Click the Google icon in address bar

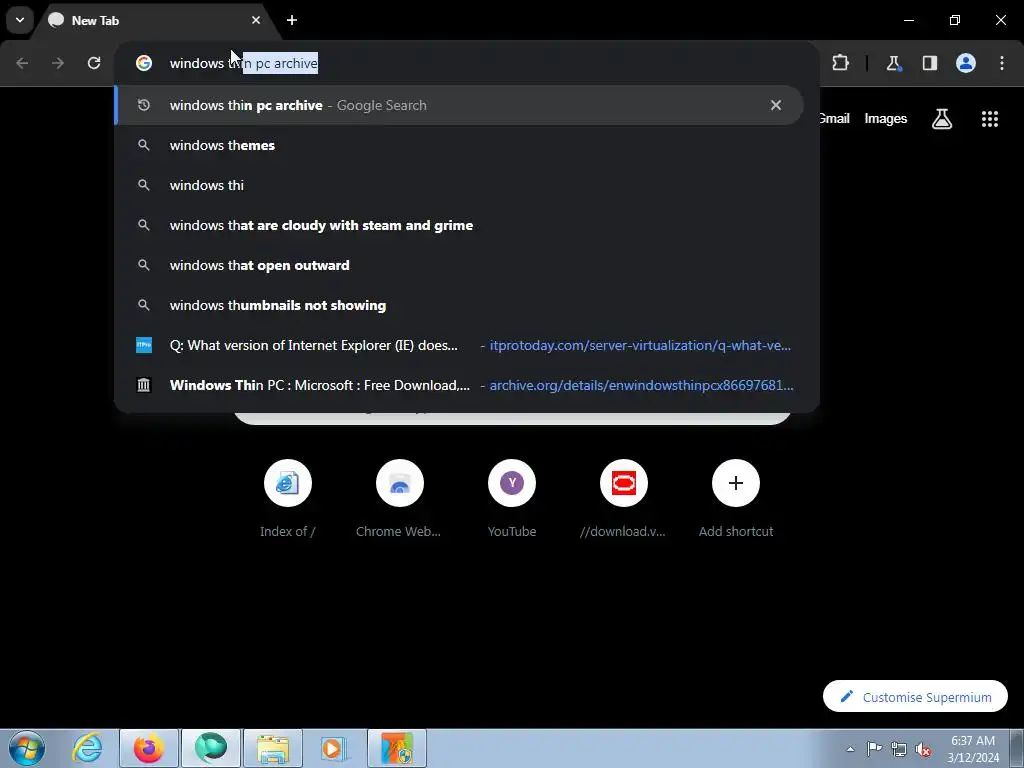[144, 63]
